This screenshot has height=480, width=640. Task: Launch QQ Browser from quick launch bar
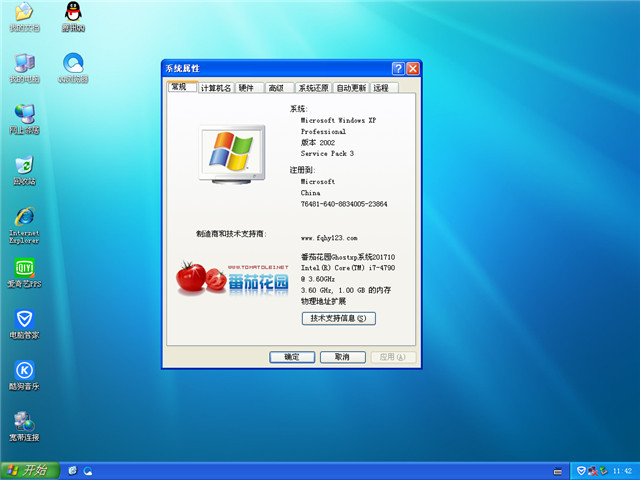(88, 471)
